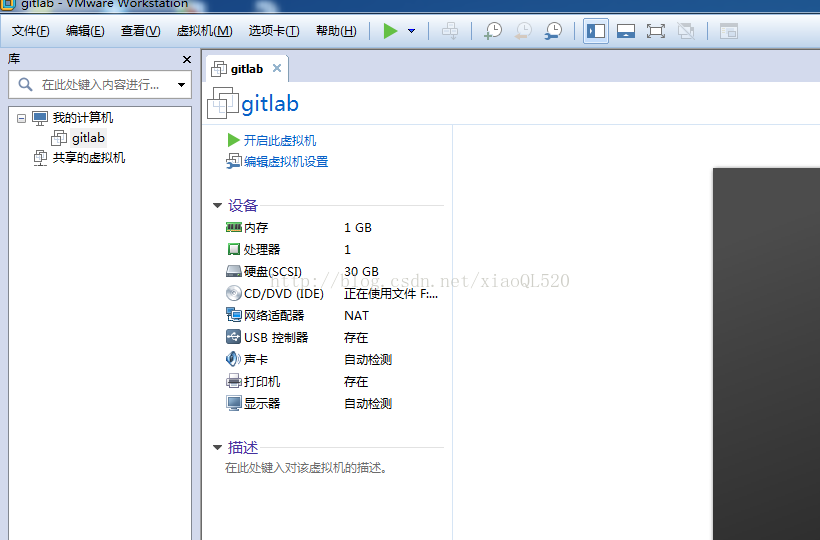
Task: Open the 选项卡(T) menu
Action: (x=274, y=31)
